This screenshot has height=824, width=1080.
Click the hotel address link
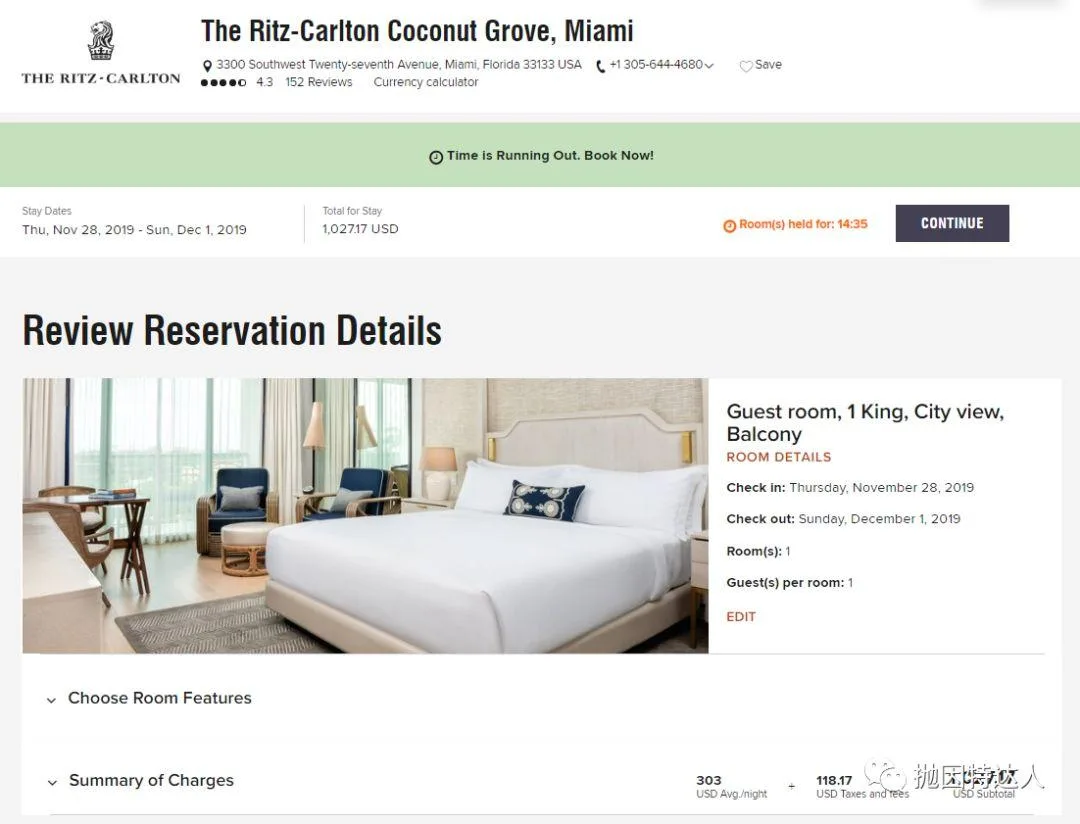coord(399,65)
